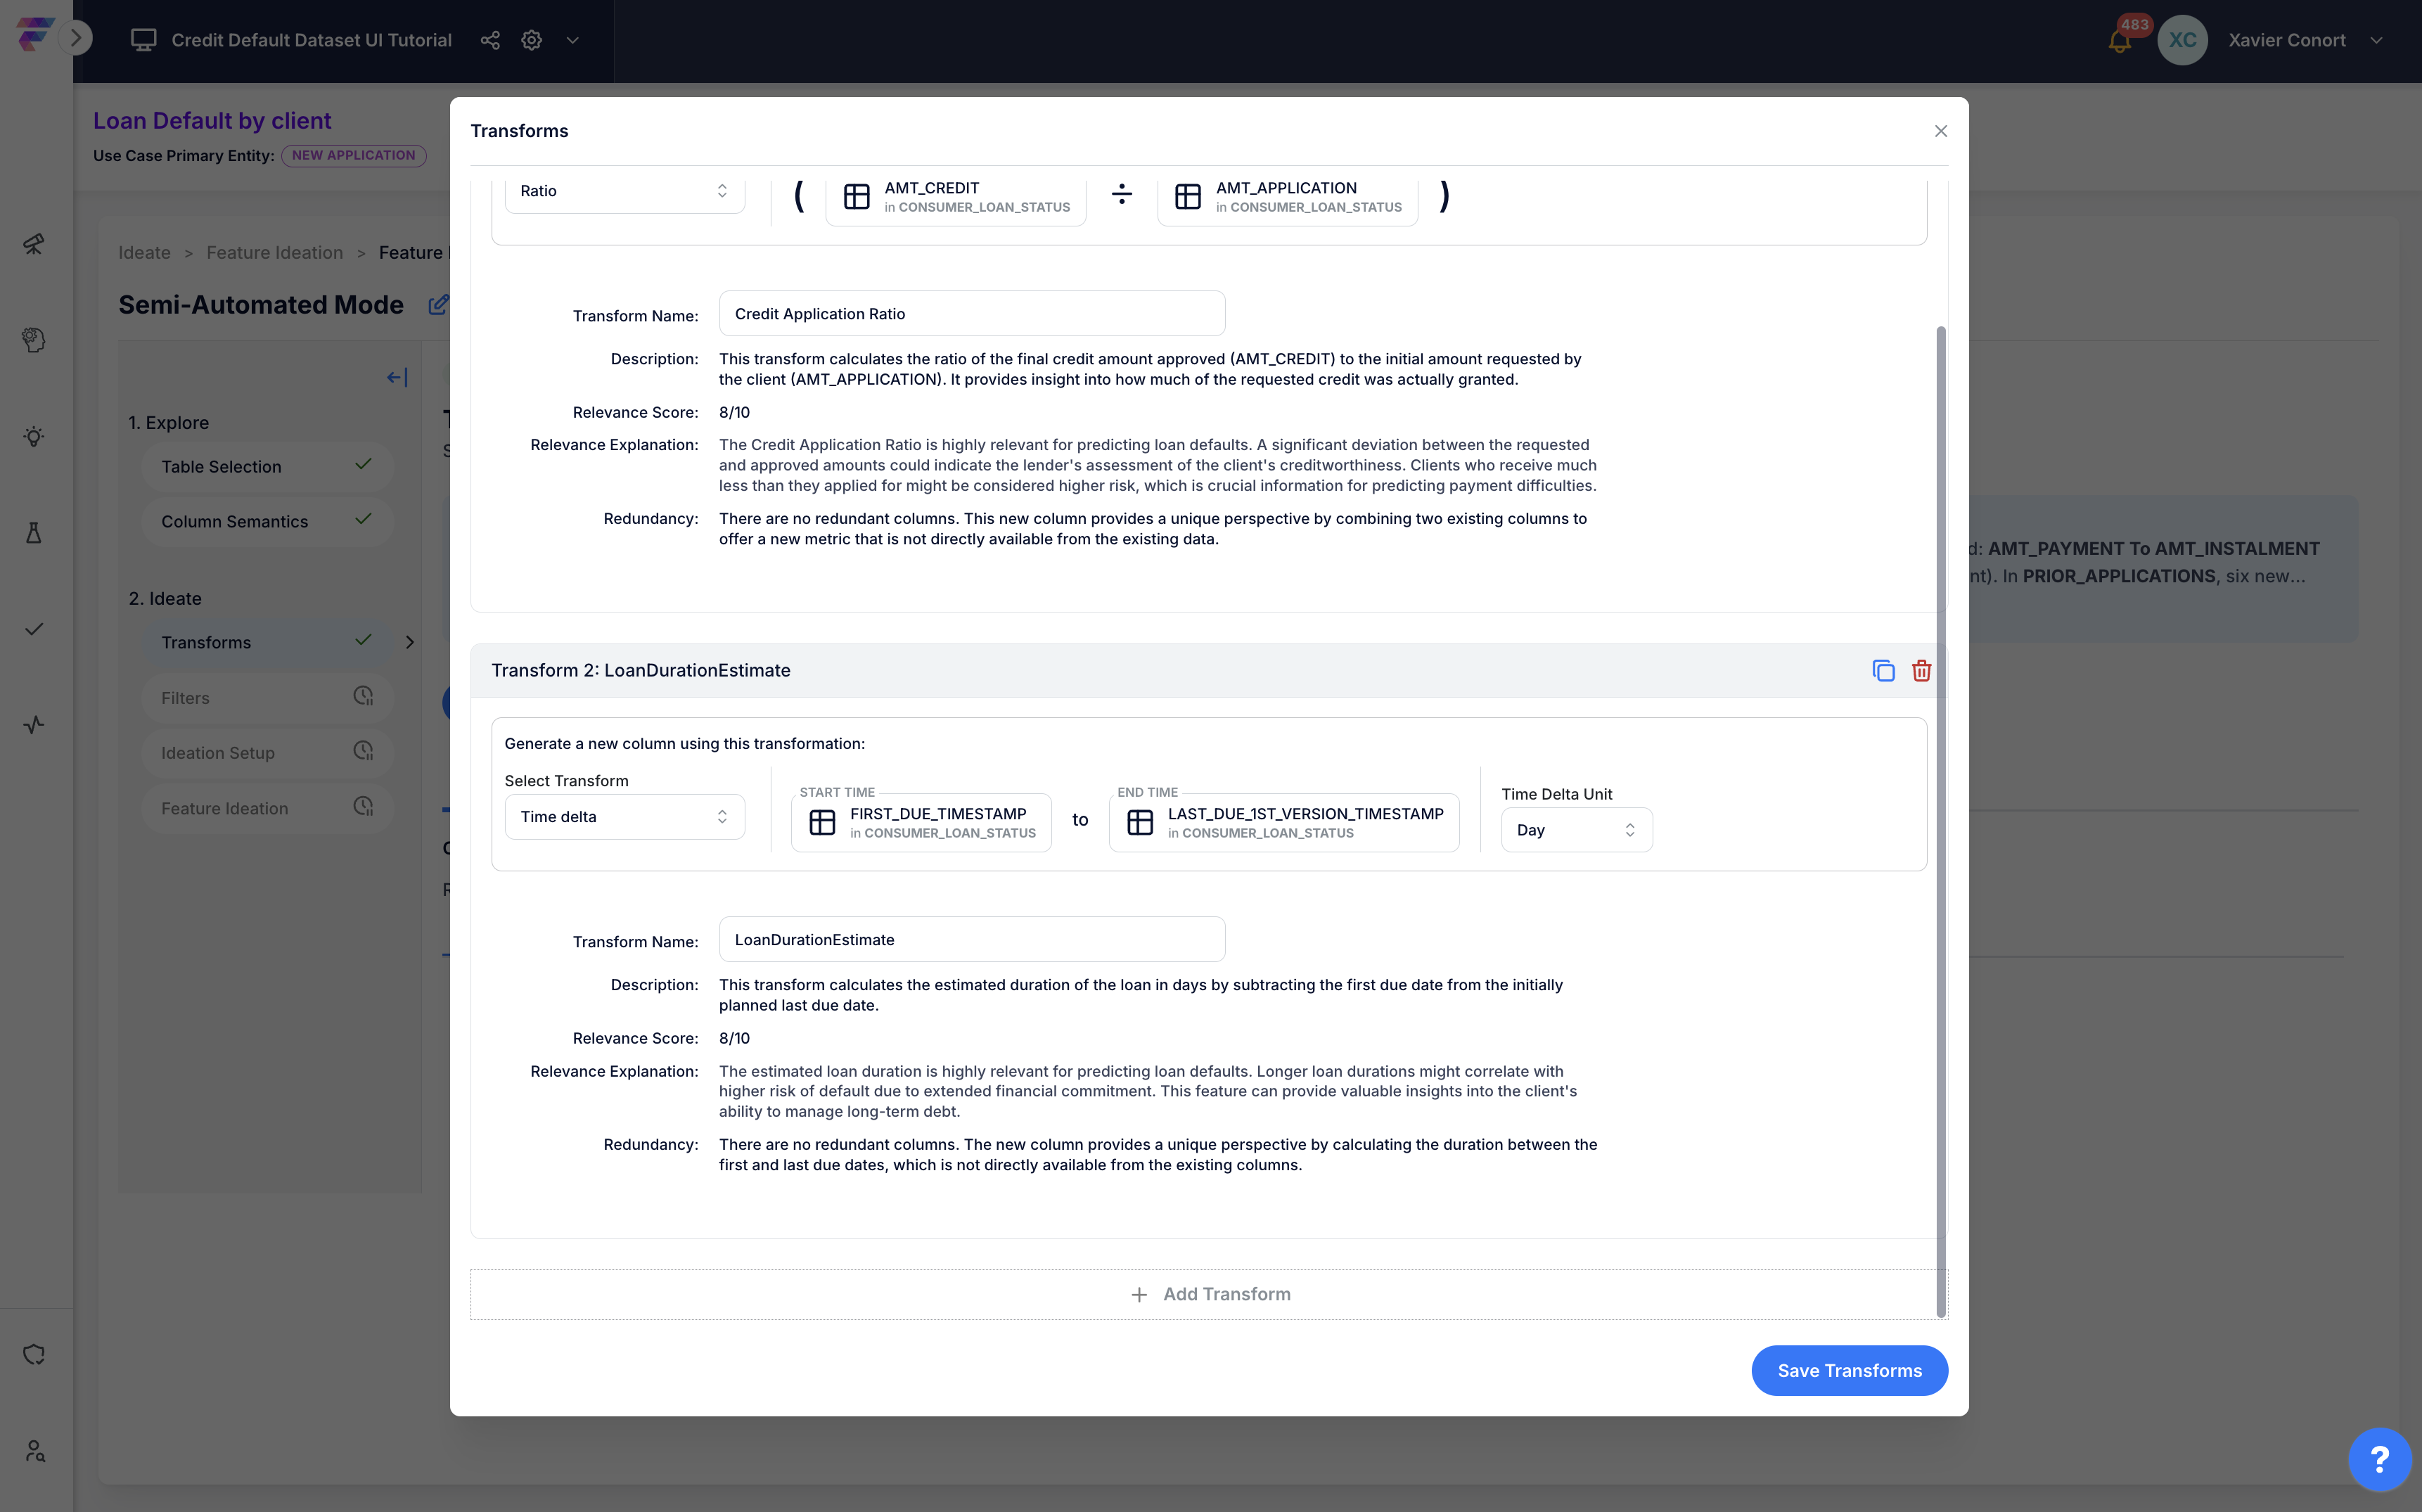
Task: Open the notifications bell
Action: [x=2119, y=41]
